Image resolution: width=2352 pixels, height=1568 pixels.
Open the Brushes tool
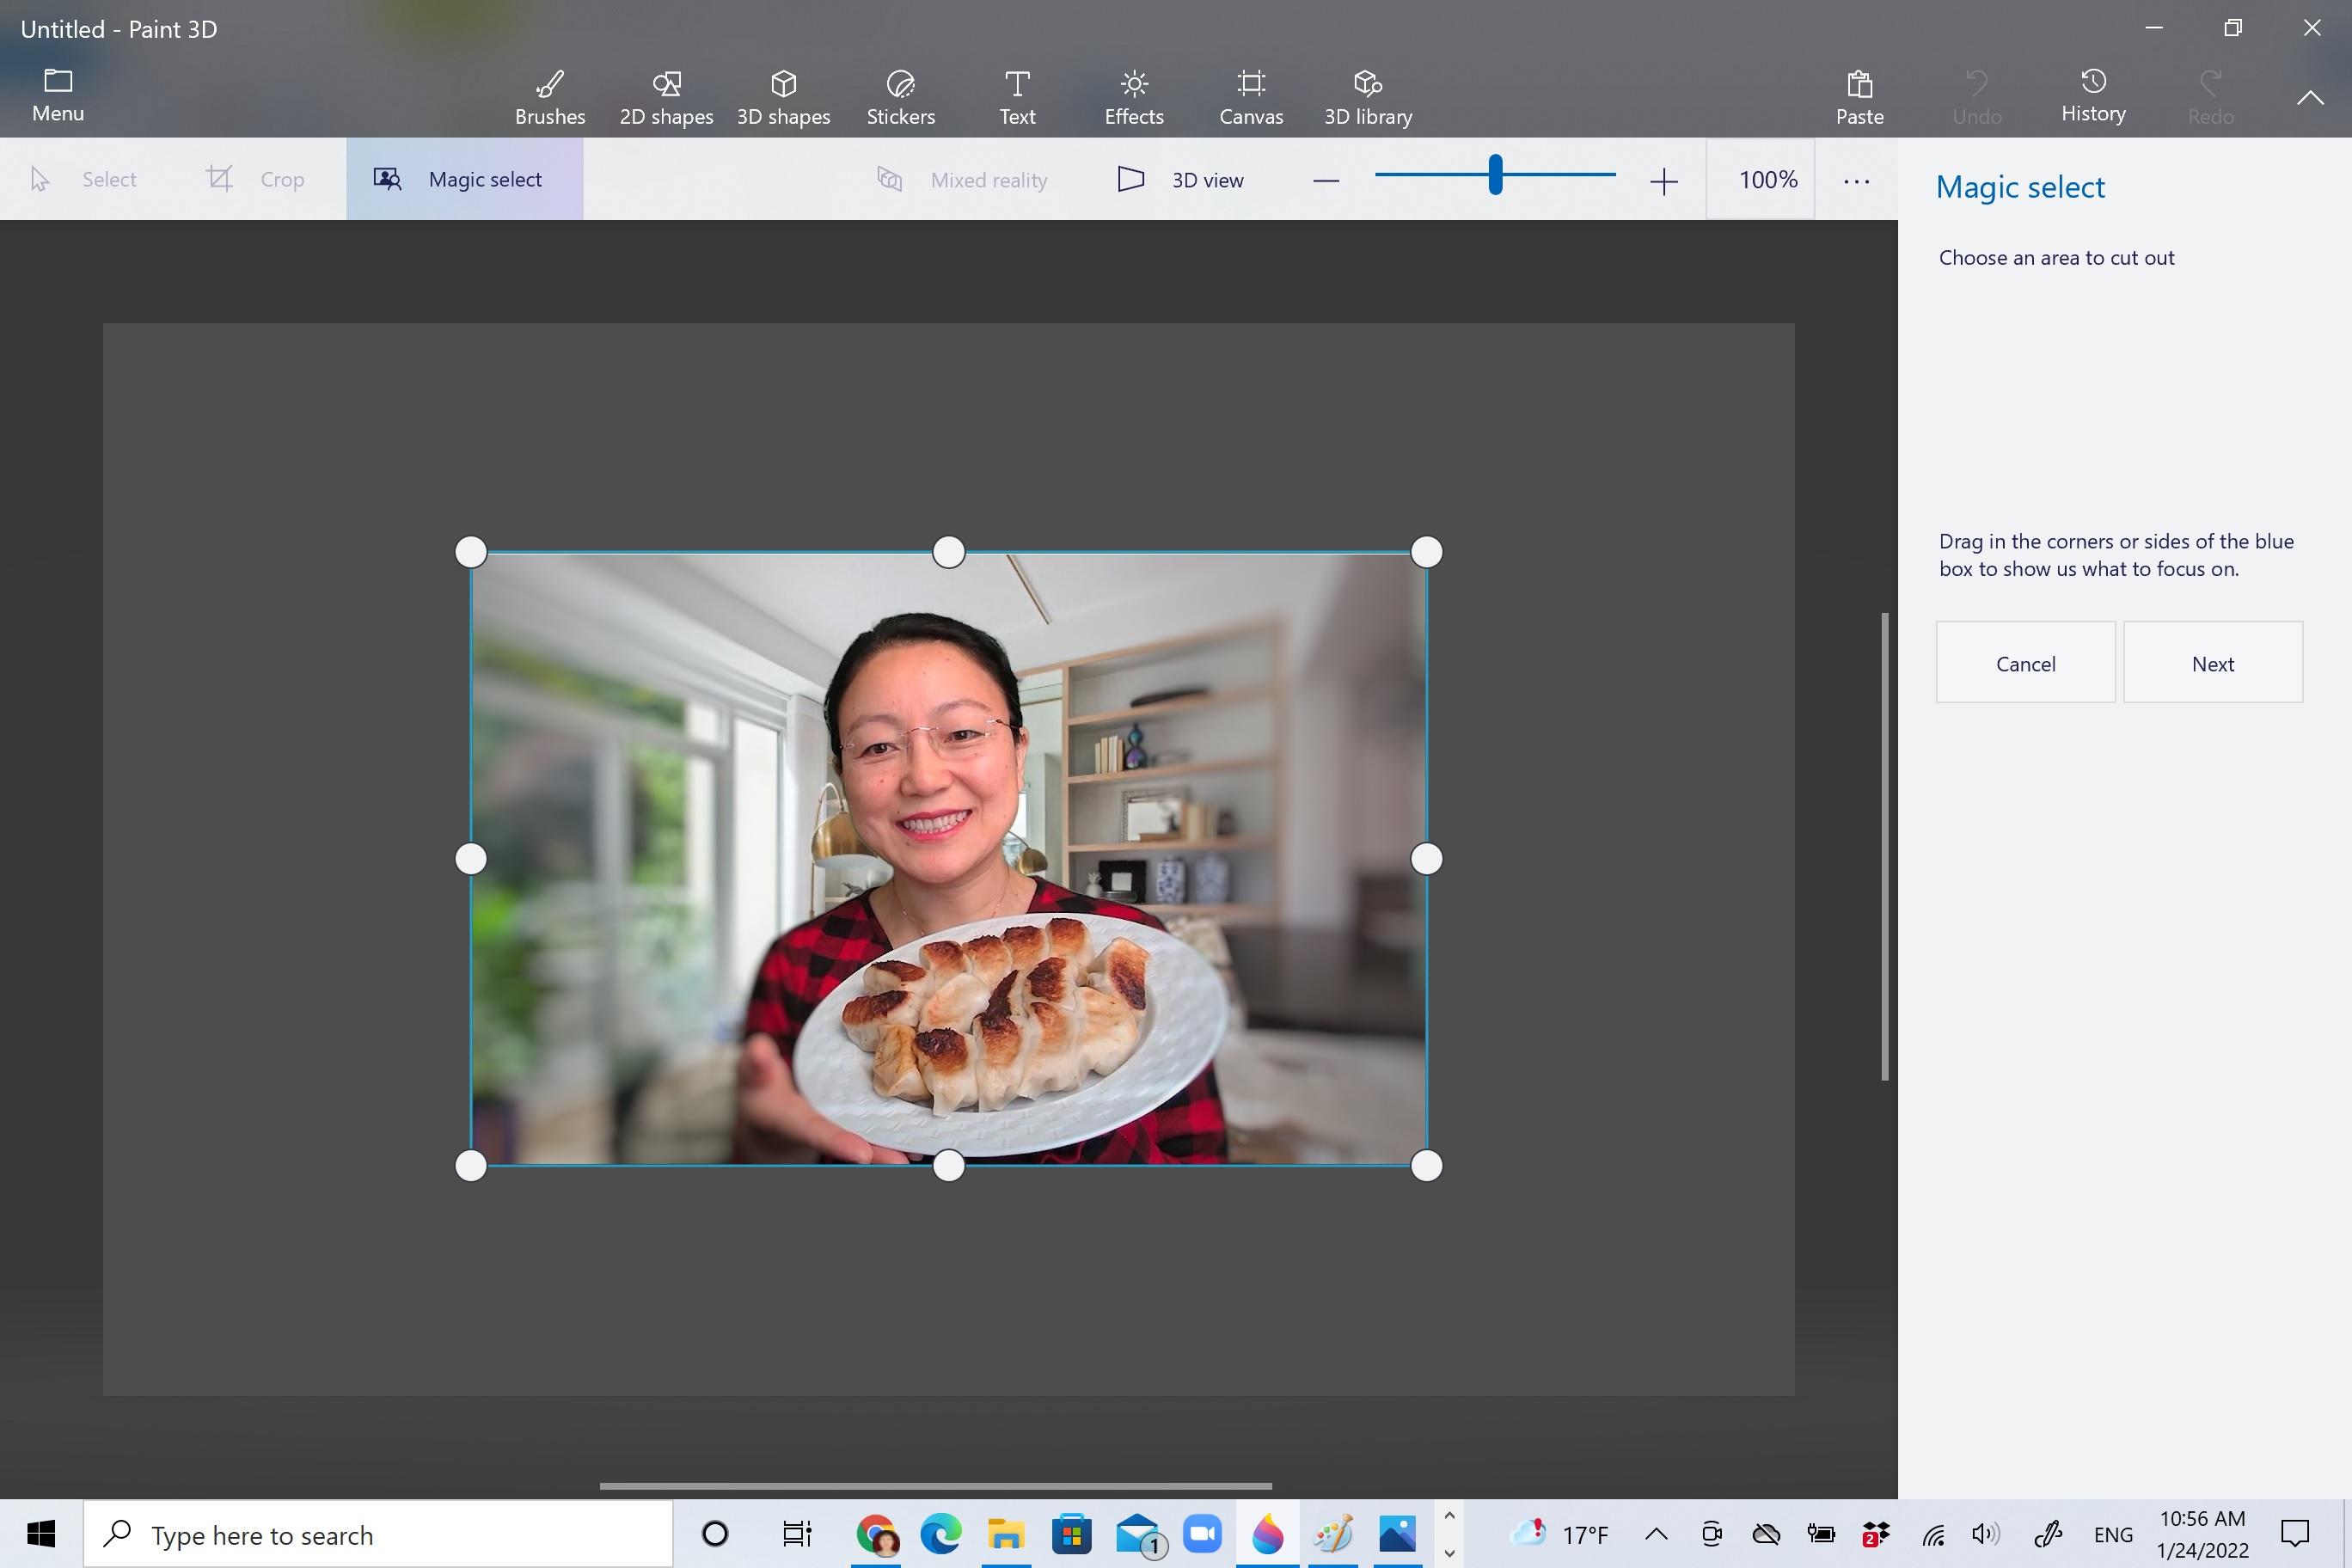(549, 97)
